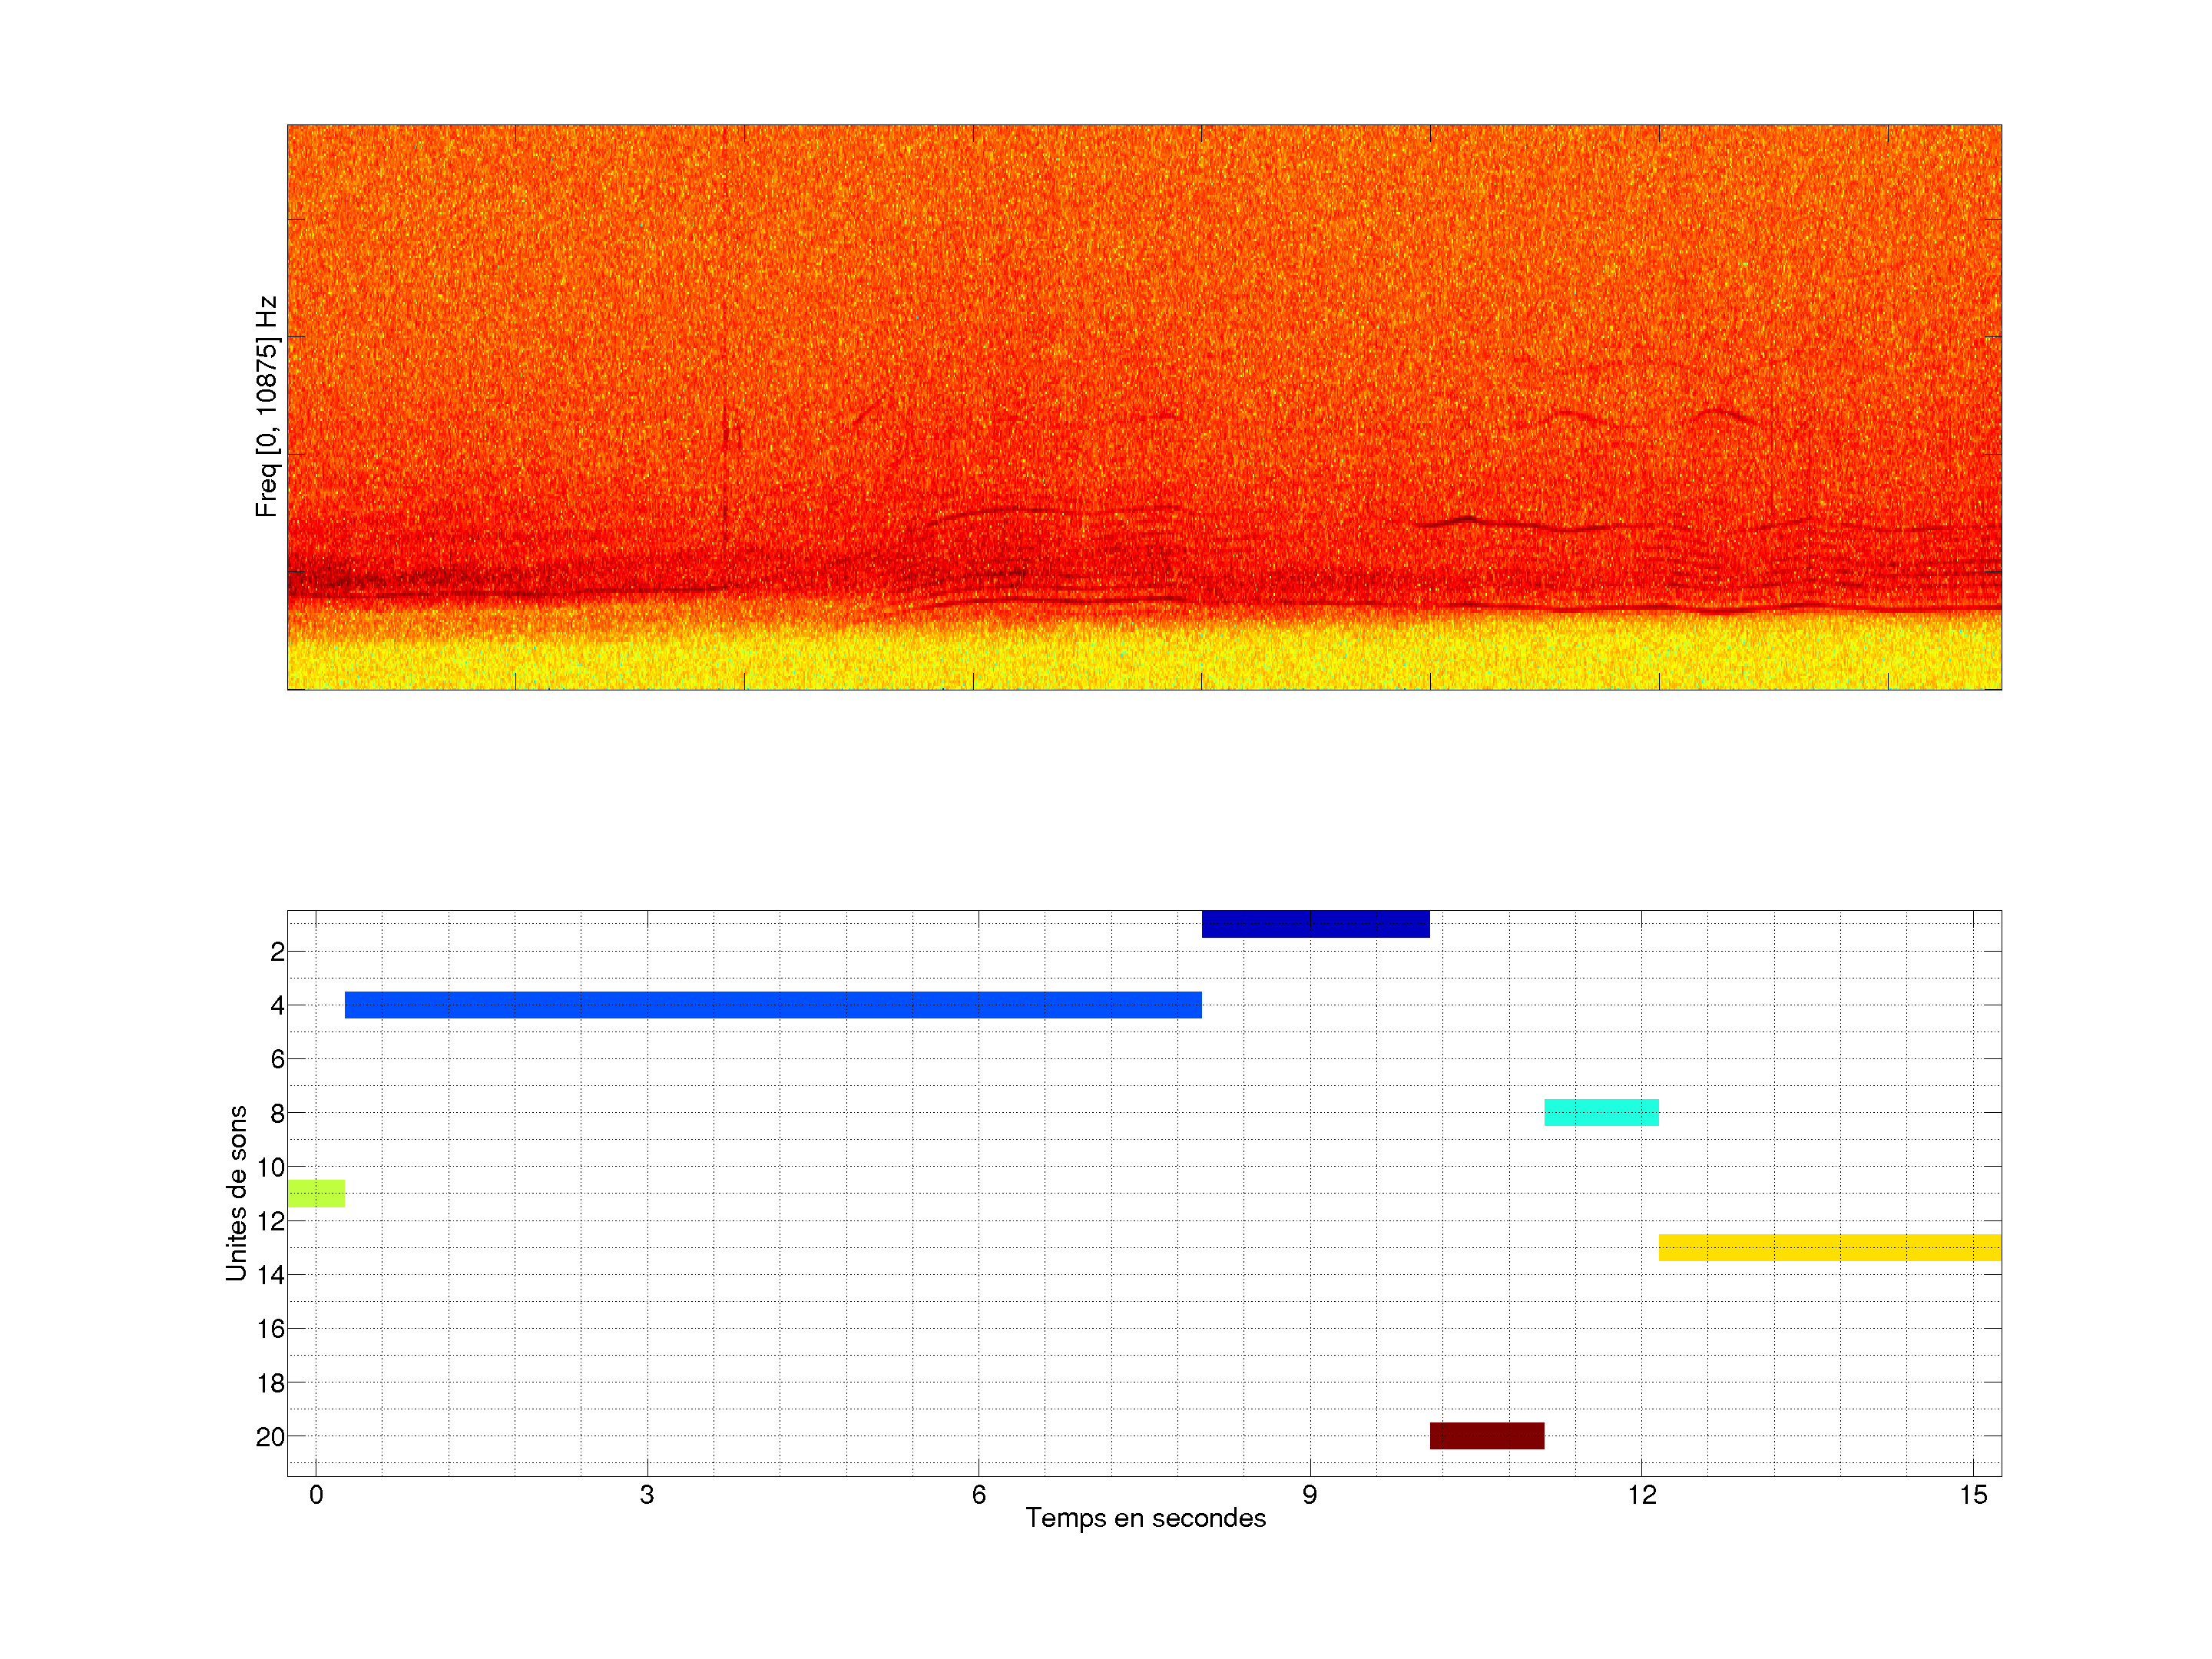Image resolution: width=2212 pixels, height=1659 pixels.
Task: Click the 'Unites de sons' axis label
Action: tap(237, 1193)
